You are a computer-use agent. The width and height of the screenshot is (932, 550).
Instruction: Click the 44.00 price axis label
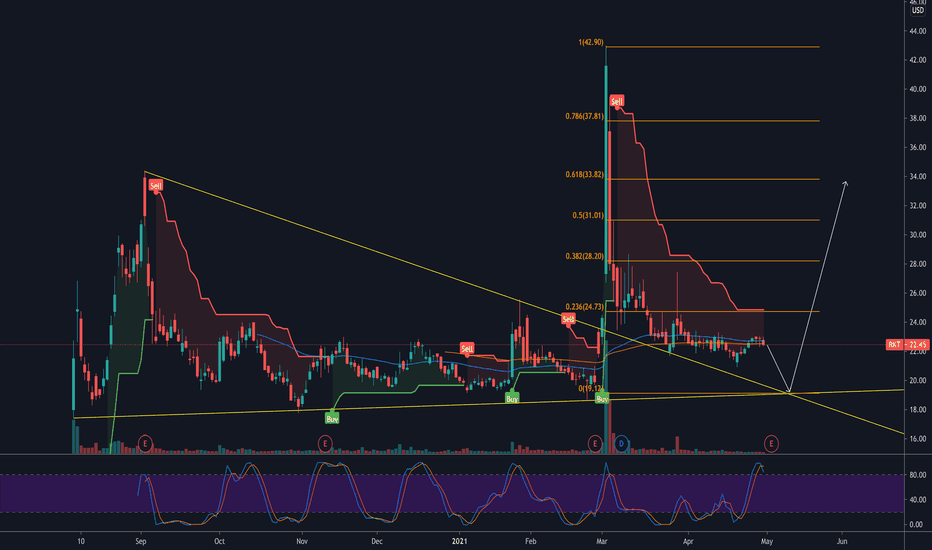tap(917, 31)
